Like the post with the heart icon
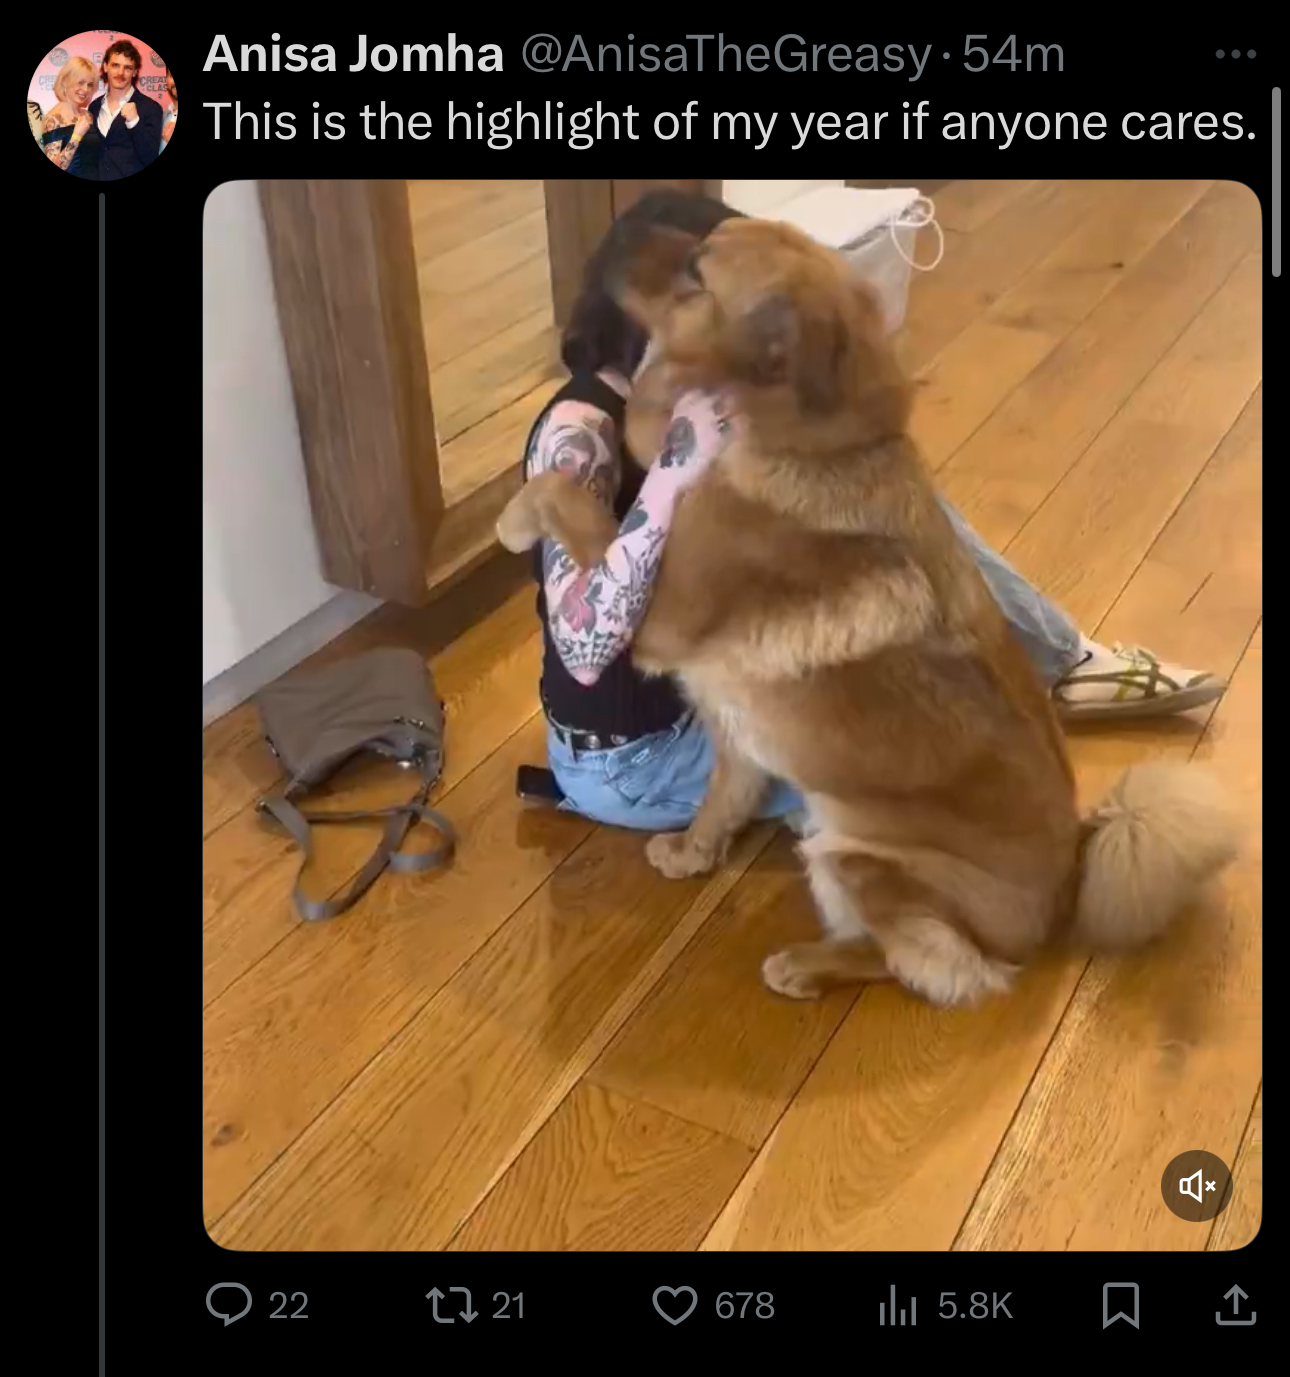Image resolution: width=1290 pixels, height=1377 pixels. click(675, 1305)
